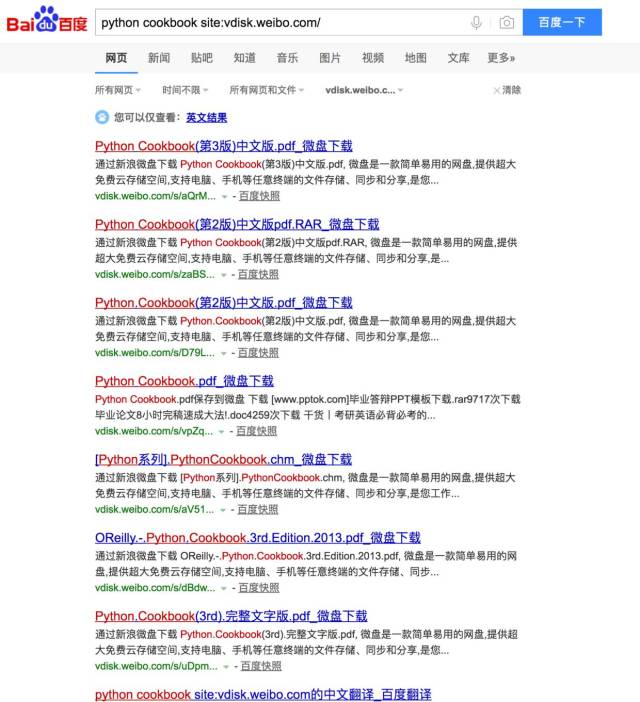Select the 网页 tab
Viewport: 640px width, 702px height.
pyautogui.click(x=116, y=58)
